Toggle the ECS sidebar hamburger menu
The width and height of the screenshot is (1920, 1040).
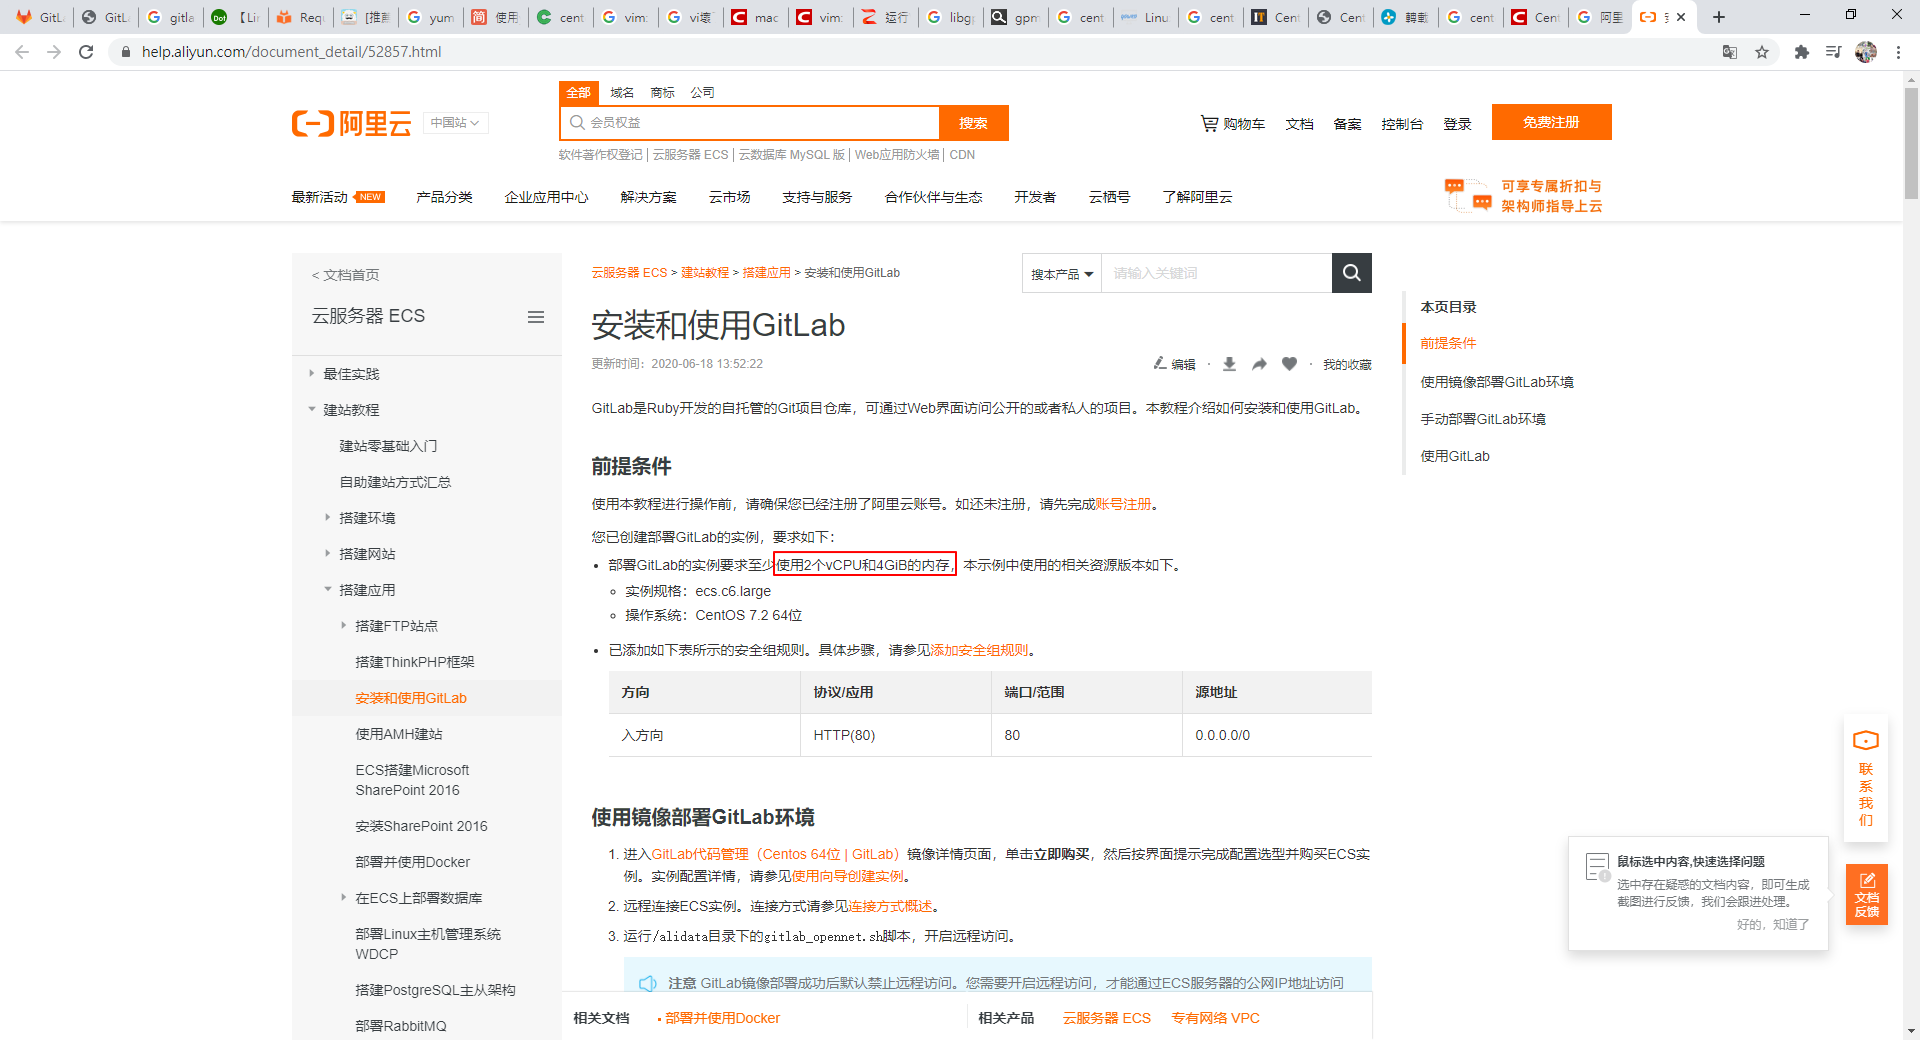[x=536, y=317]
